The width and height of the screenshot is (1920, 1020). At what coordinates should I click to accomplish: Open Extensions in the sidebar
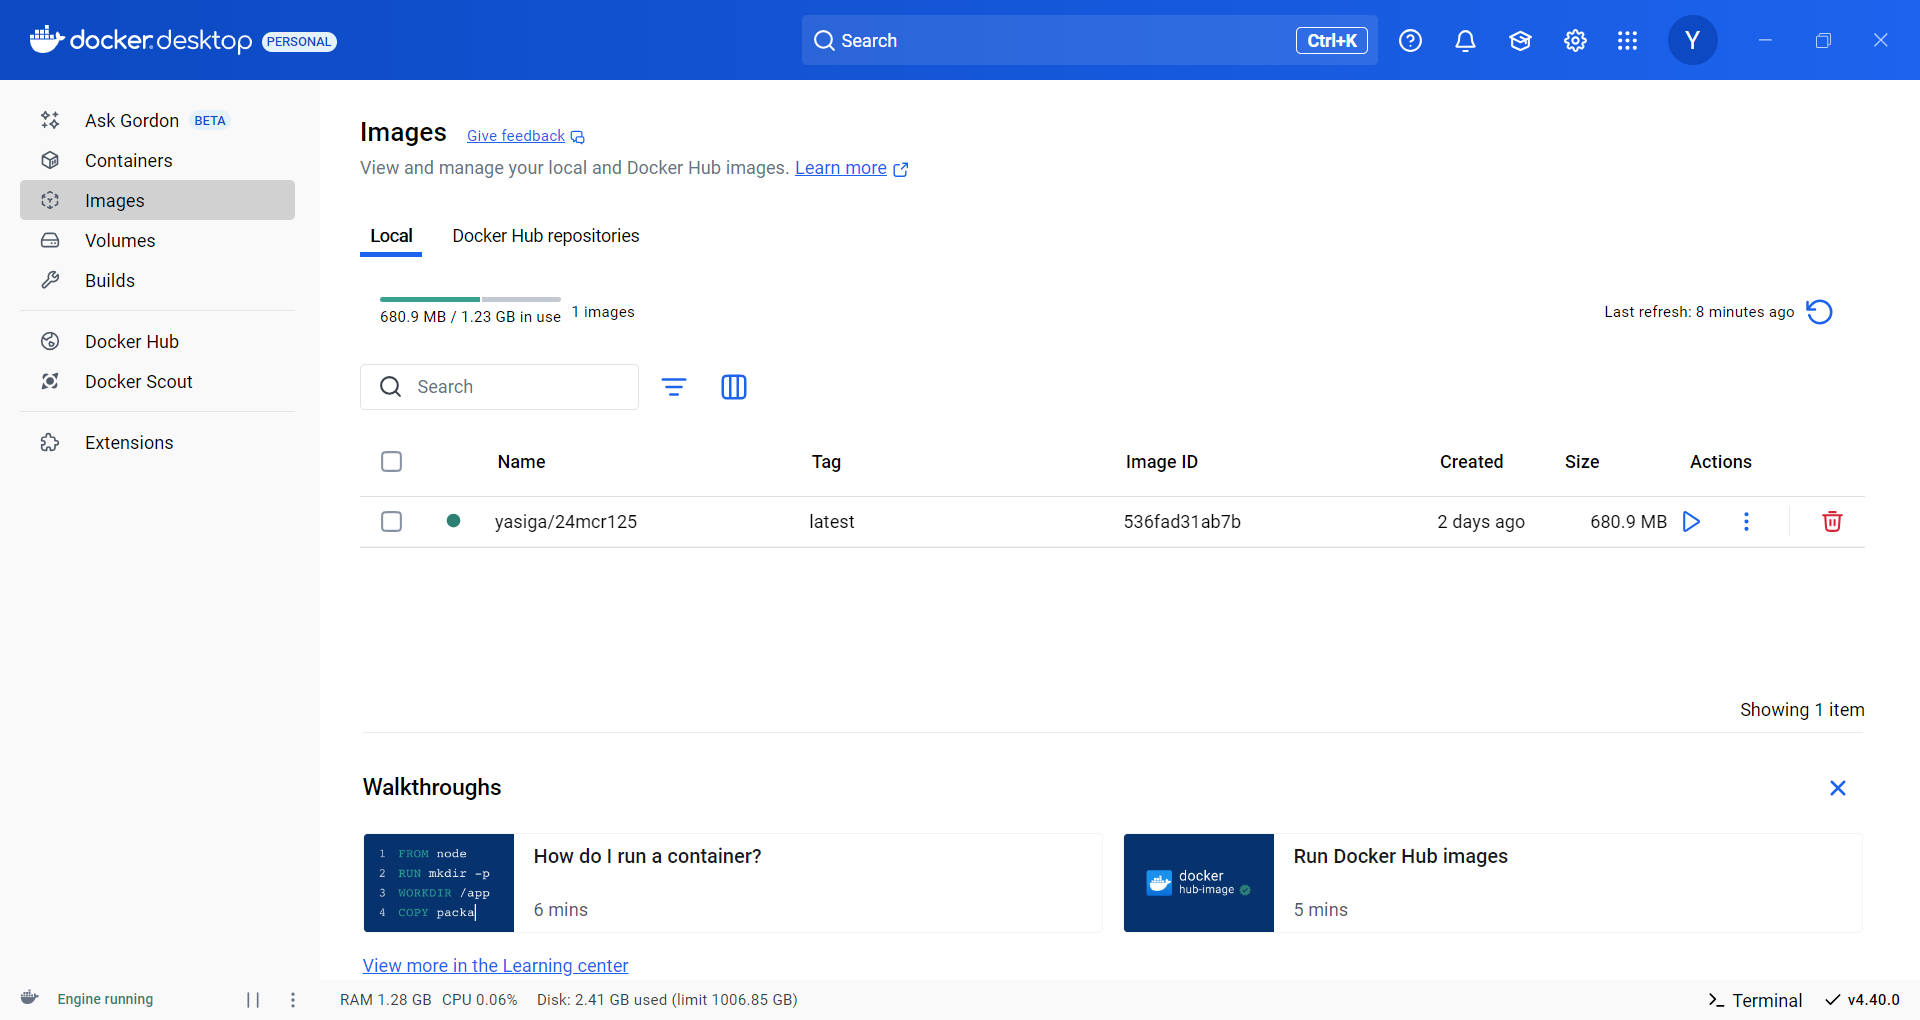157,442
